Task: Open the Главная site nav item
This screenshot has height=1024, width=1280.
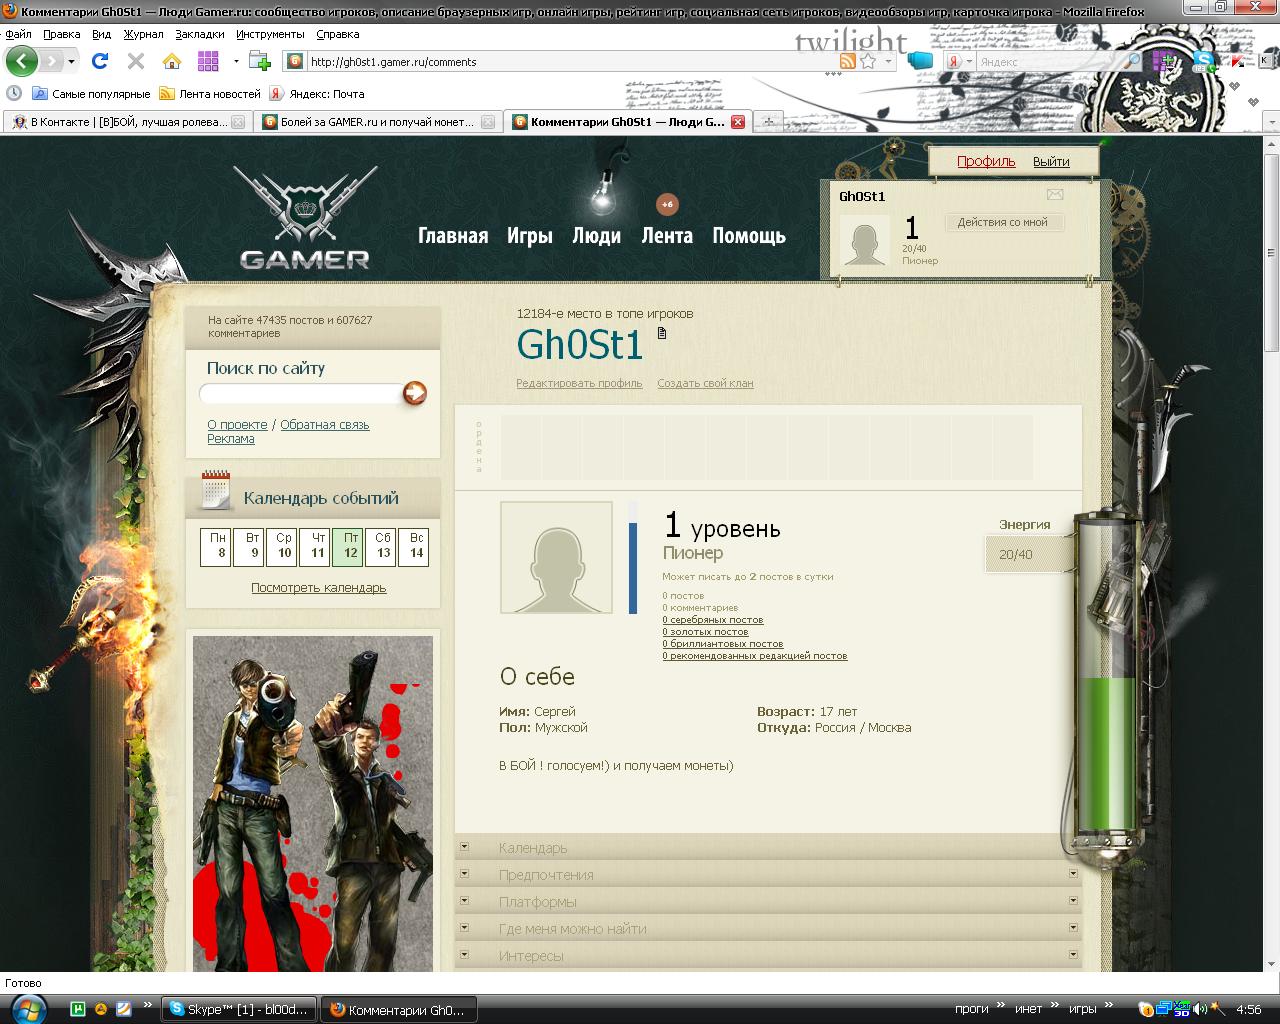Action: (453, 236)
